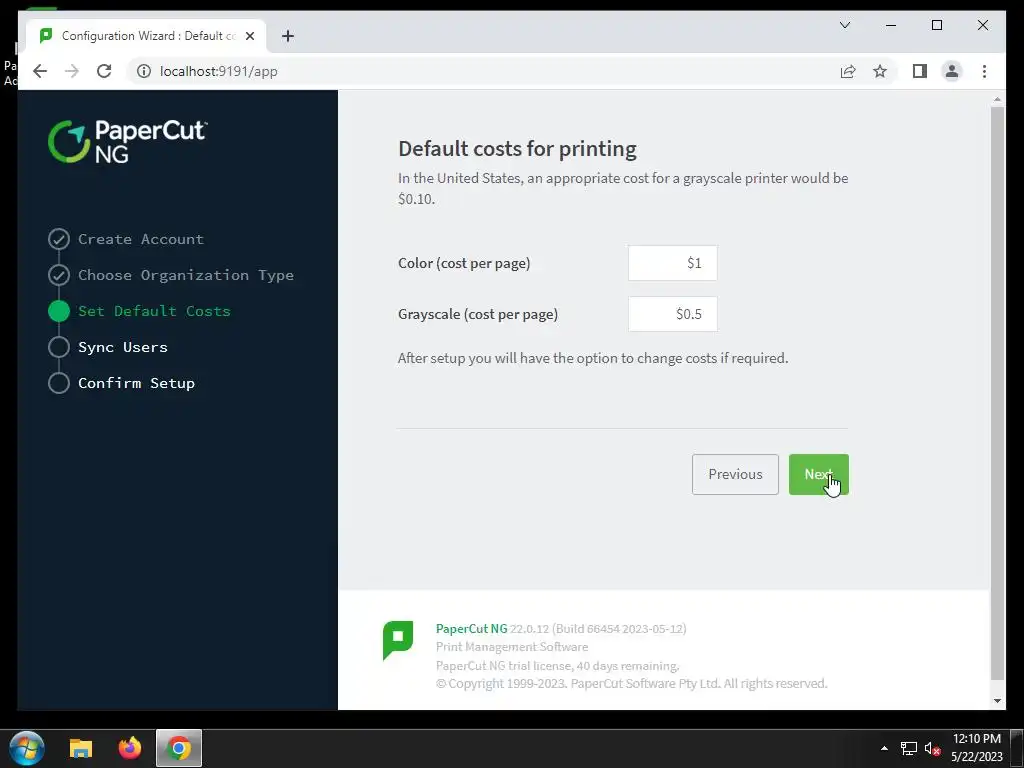
Task: Open the tab search chevron
Action: [844, 25]
